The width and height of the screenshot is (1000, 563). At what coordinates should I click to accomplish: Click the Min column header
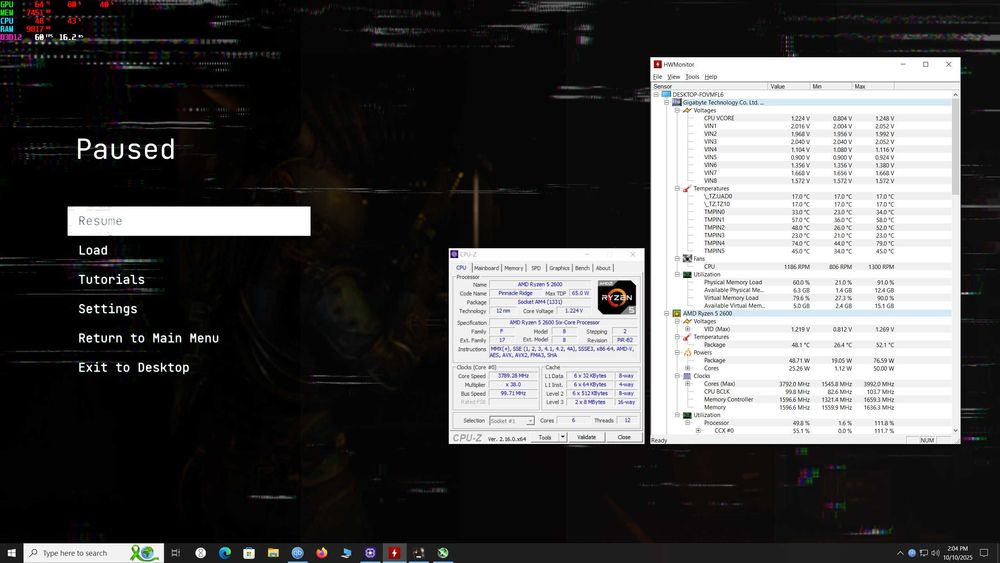coord(831,86)
